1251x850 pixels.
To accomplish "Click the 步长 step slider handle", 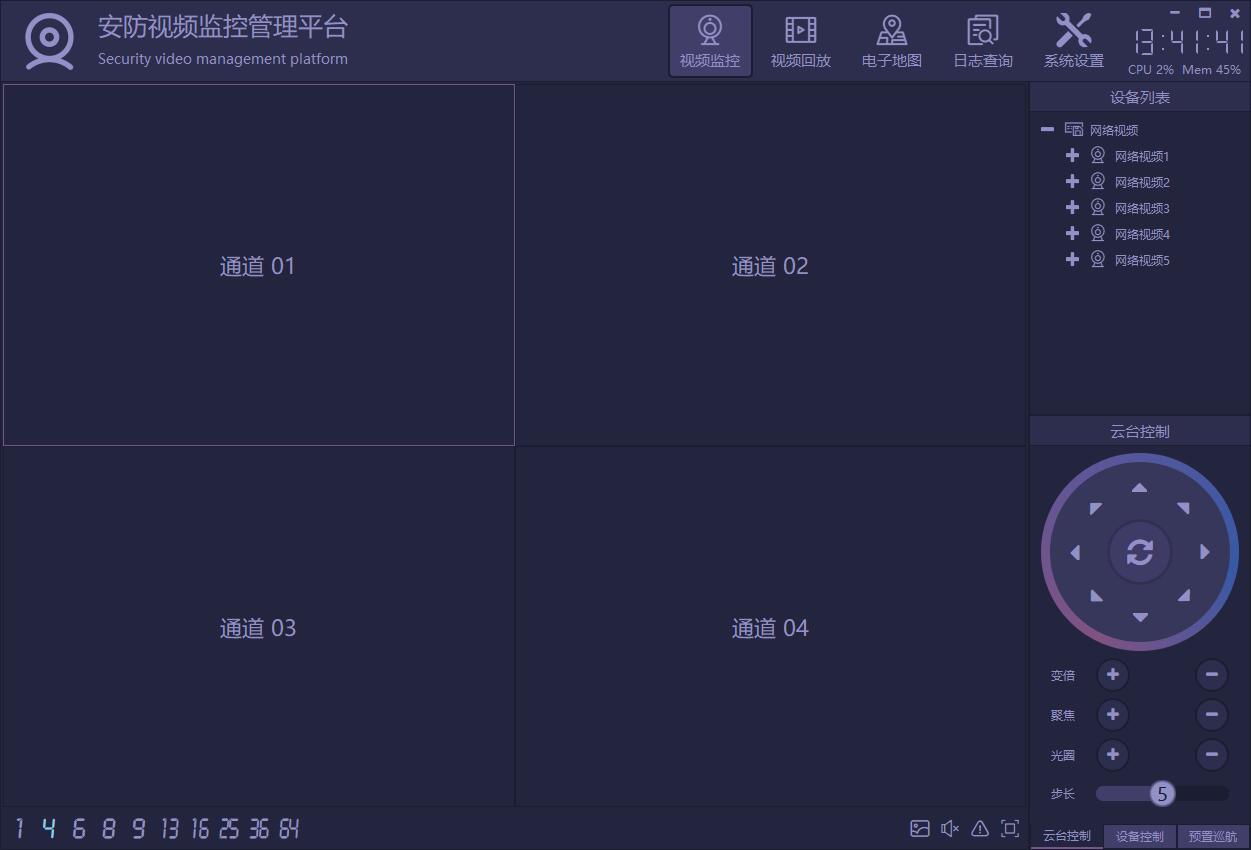I will click(x=1161, y=794).
